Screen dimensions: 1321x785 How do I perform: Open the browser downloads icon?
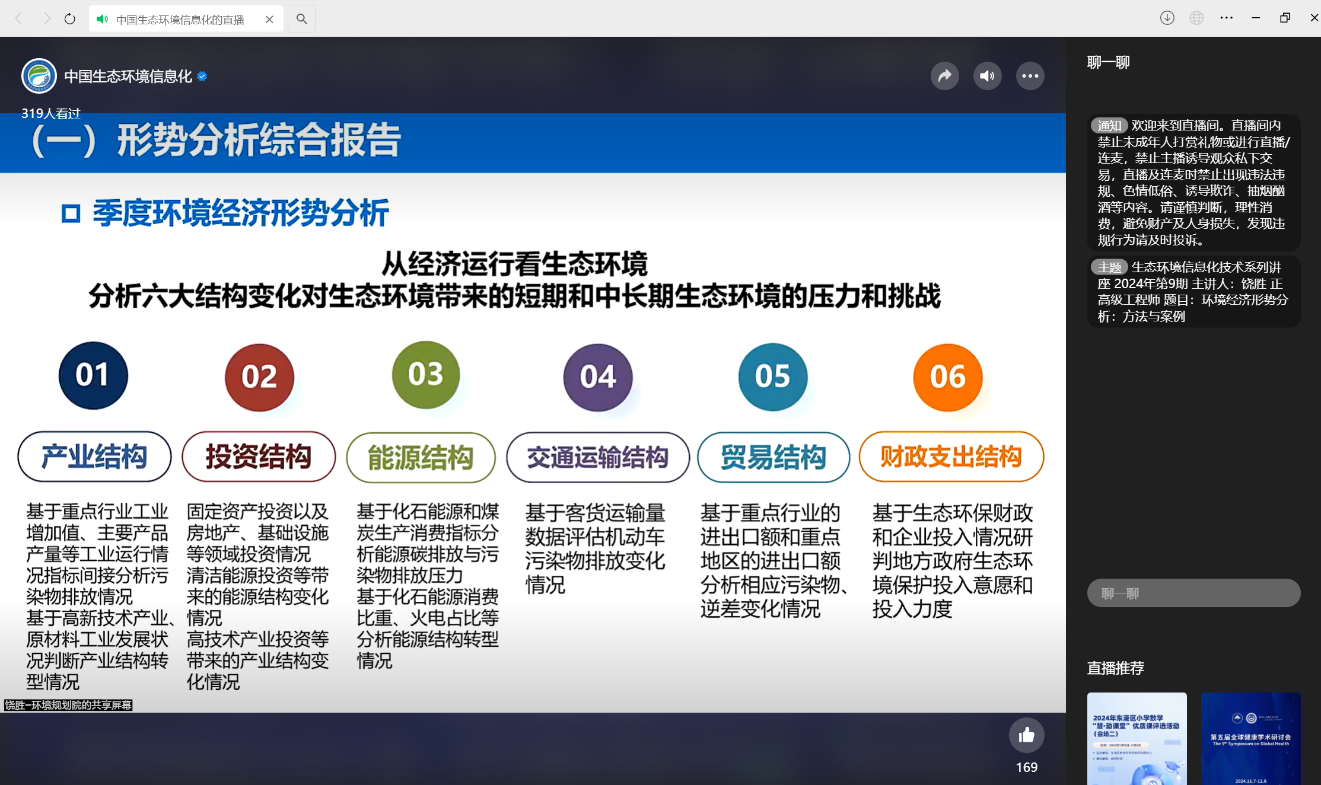point(1167,18)
